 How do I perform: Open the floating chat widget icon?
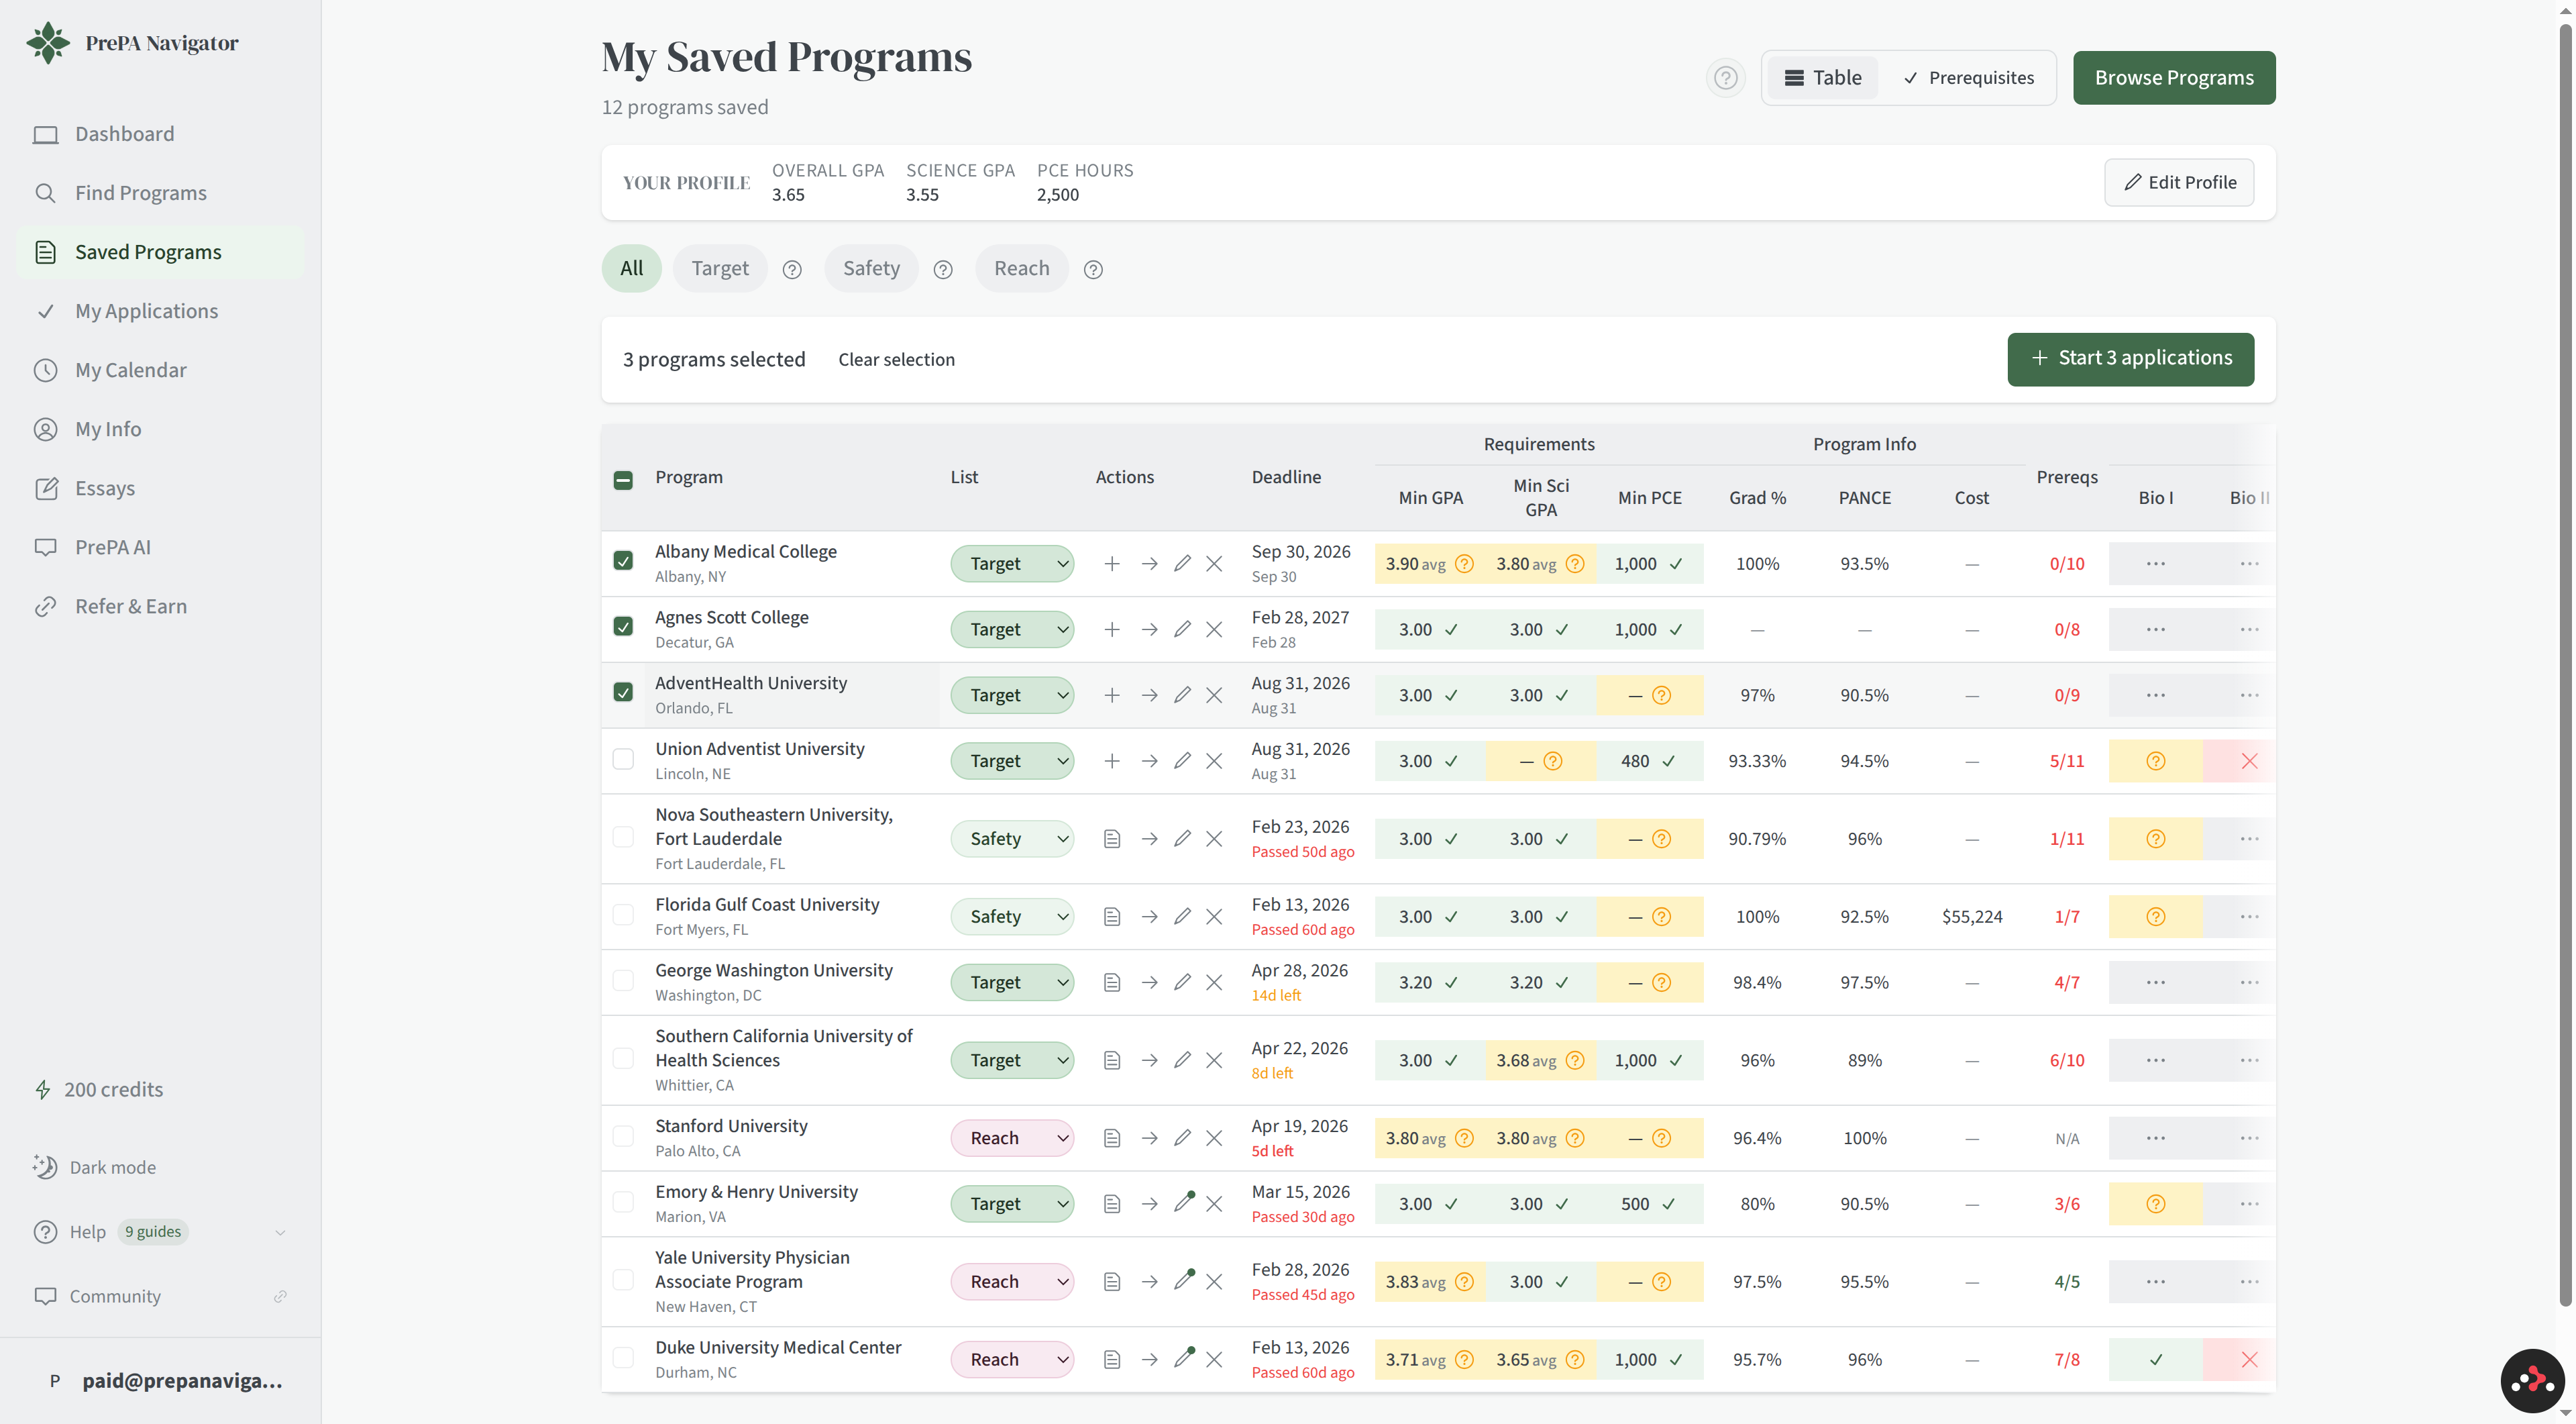(x=2532, y=1381)
